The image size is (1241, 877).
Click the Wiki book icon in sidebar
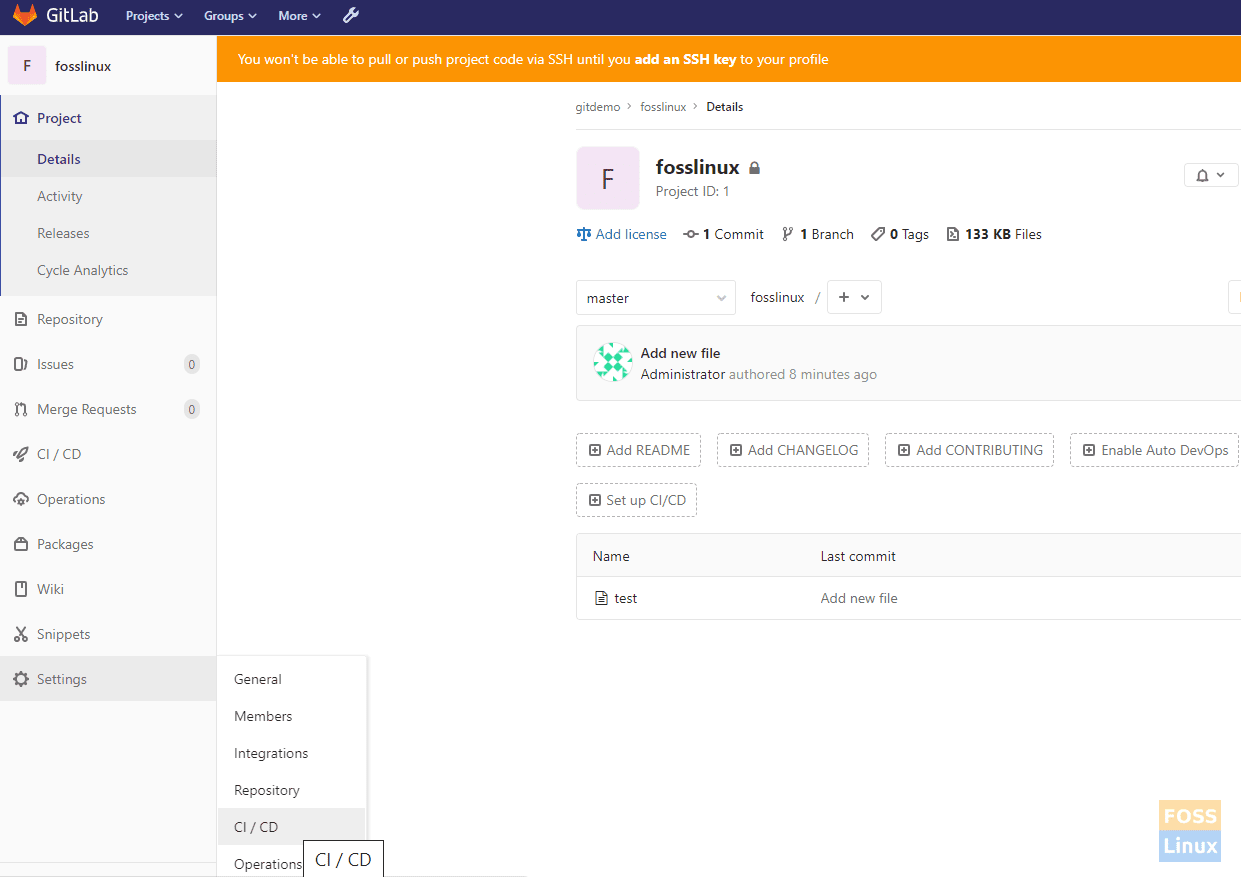pos(20,589)
